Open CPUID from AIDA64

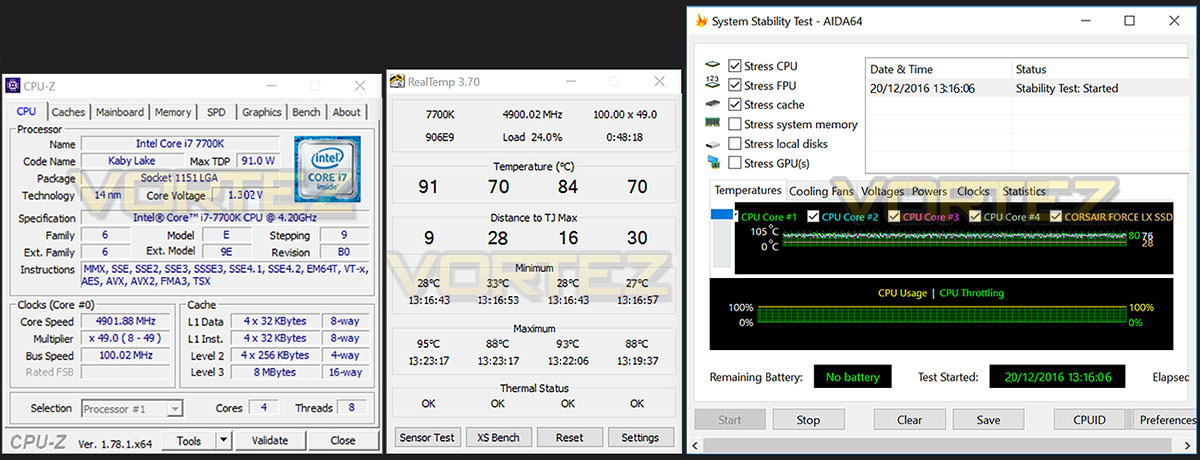coord(1089,420)
